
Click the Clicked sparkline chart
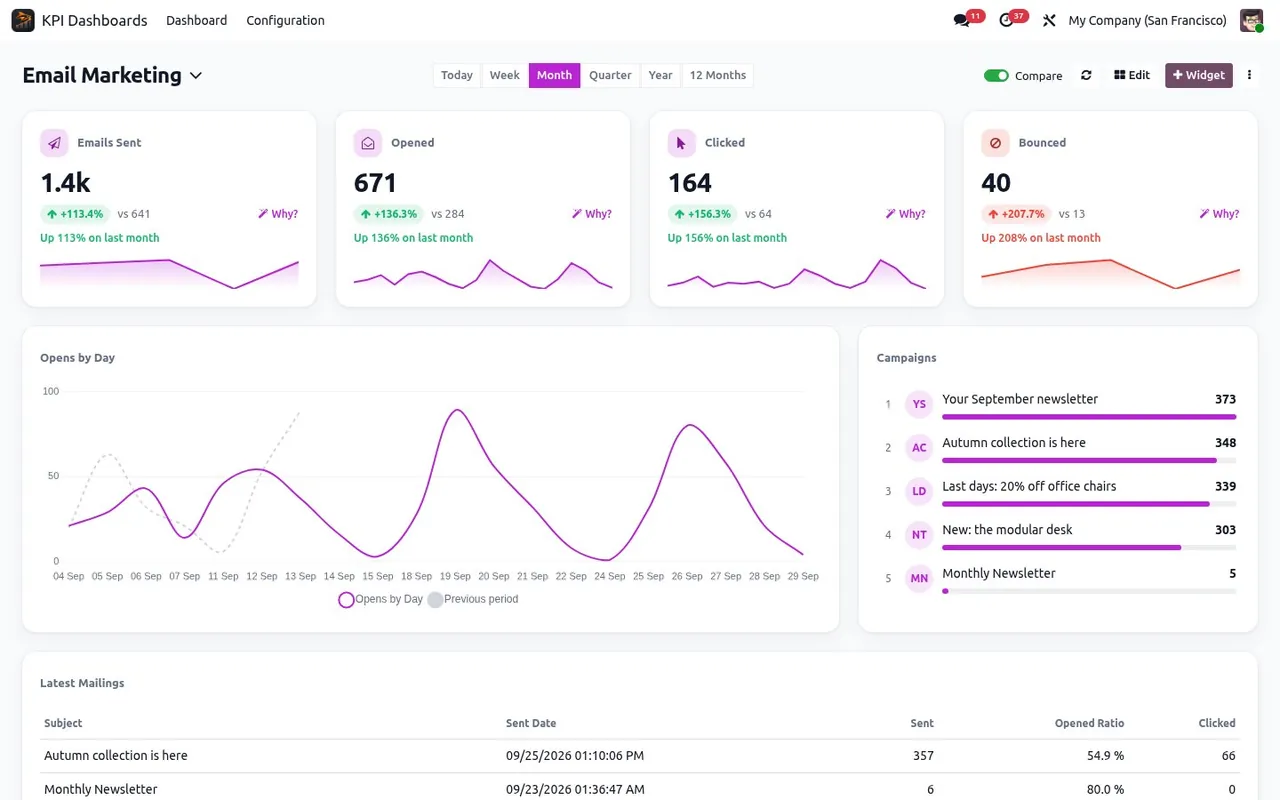pyautogui.click(x=797, y=273)
